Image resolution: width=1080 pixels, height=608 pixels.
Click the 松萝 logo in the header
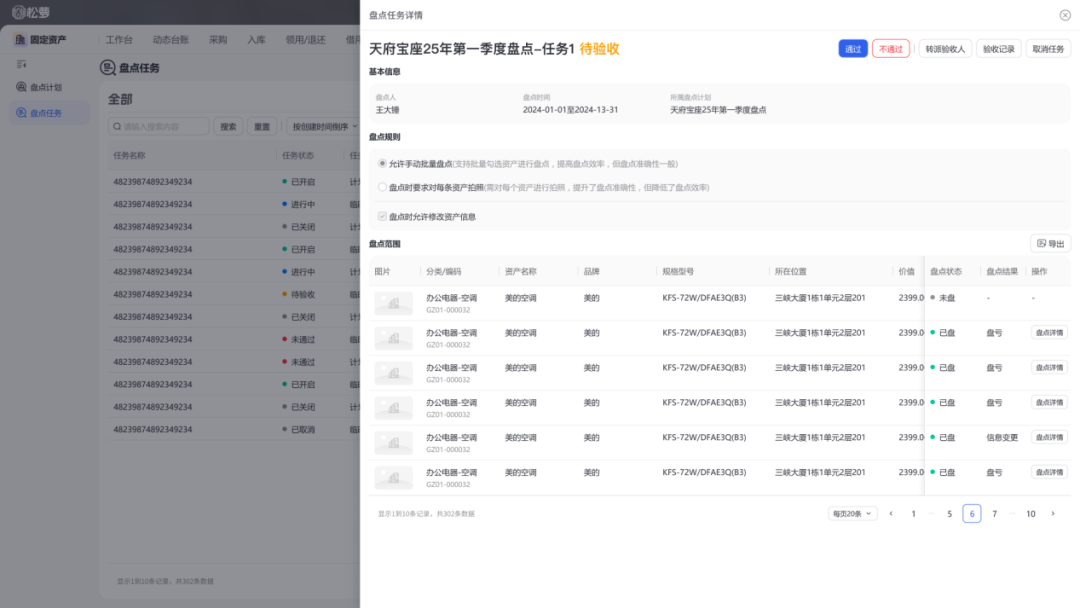(x=30, y=12)
